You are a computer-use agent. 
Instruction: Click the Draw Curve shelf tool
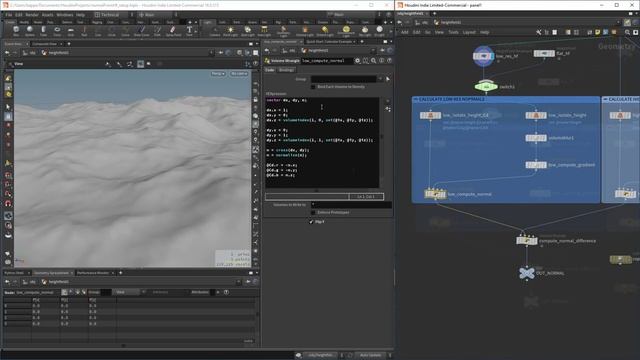tap(142, 31)
